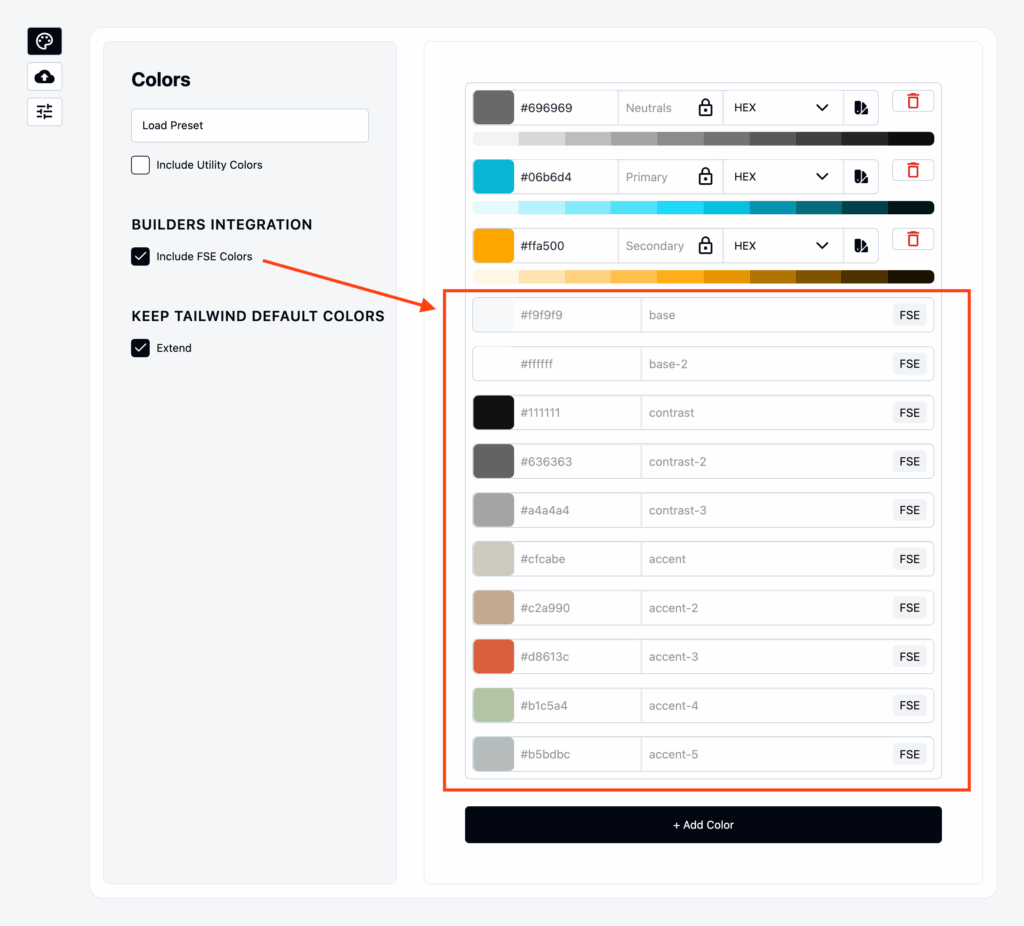1024x926 pixels.
Task: Delete the Primary color using trash icon
Action: coord(912,169)
